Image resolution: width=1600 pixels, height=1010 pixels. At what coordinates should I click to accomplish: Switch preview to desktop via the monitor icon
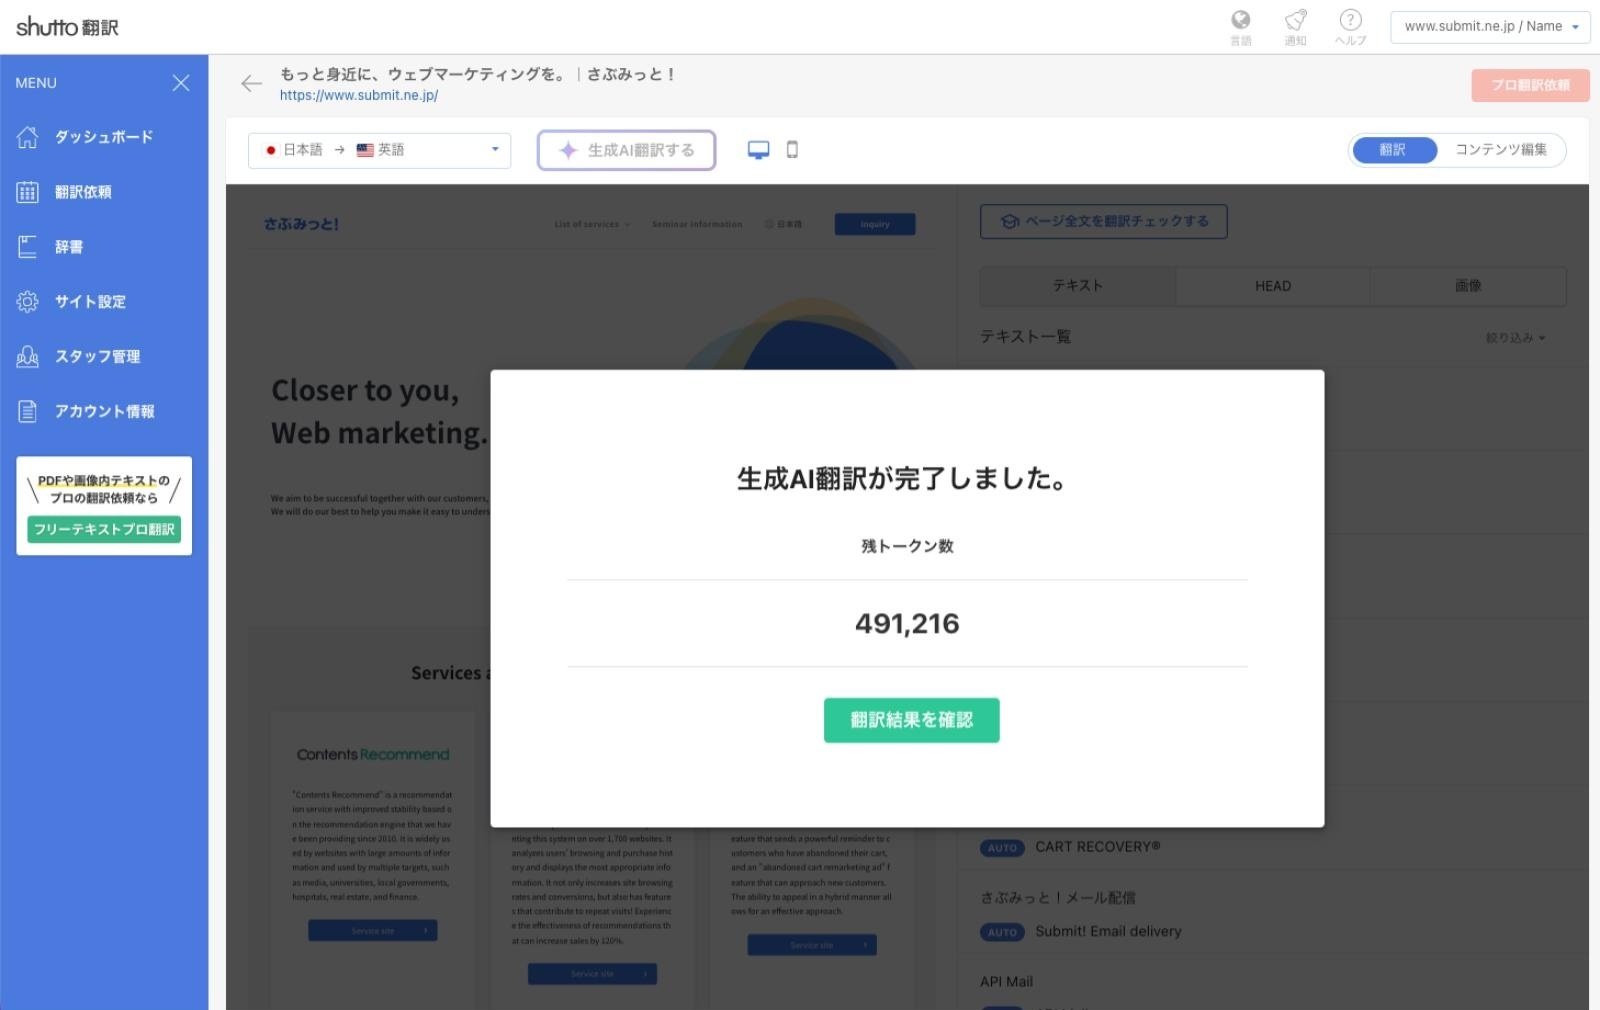tap(759, 148)
